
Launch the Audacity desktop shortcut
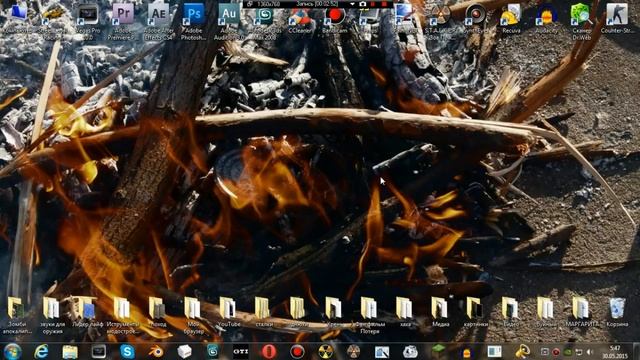coord(546,18)
